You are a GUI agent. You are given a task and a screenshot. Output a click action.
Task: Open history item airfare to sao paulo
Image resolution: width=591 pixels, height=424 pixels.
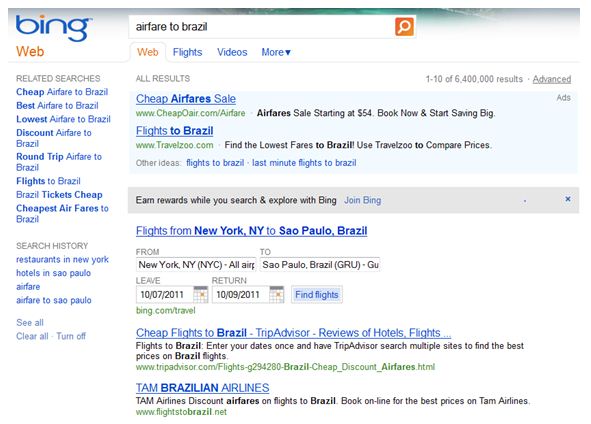pyautogui.click(x=54, y=300)
